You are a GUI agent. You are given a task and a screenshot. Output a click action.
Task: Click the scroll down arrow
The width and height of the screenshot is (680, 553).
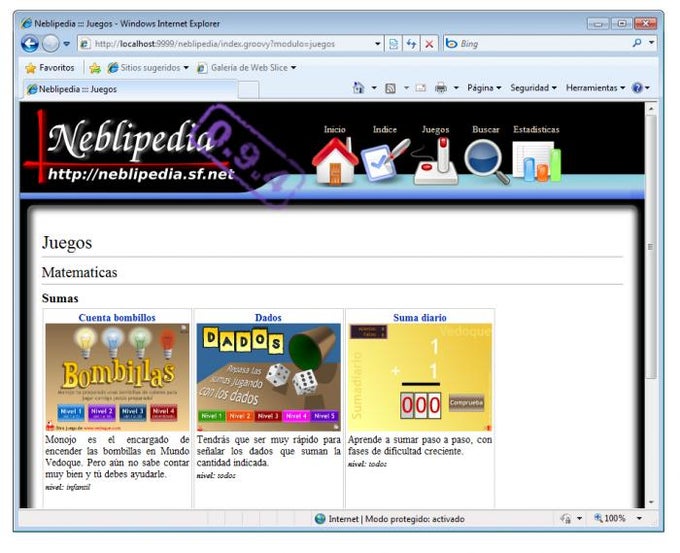651,502
